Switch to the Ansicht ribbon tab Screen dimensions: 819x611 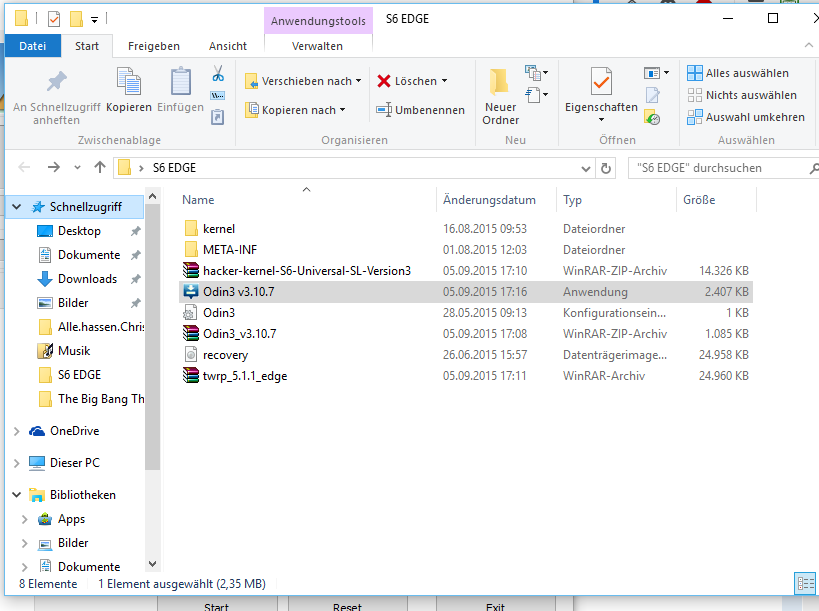tap(228, 46)
